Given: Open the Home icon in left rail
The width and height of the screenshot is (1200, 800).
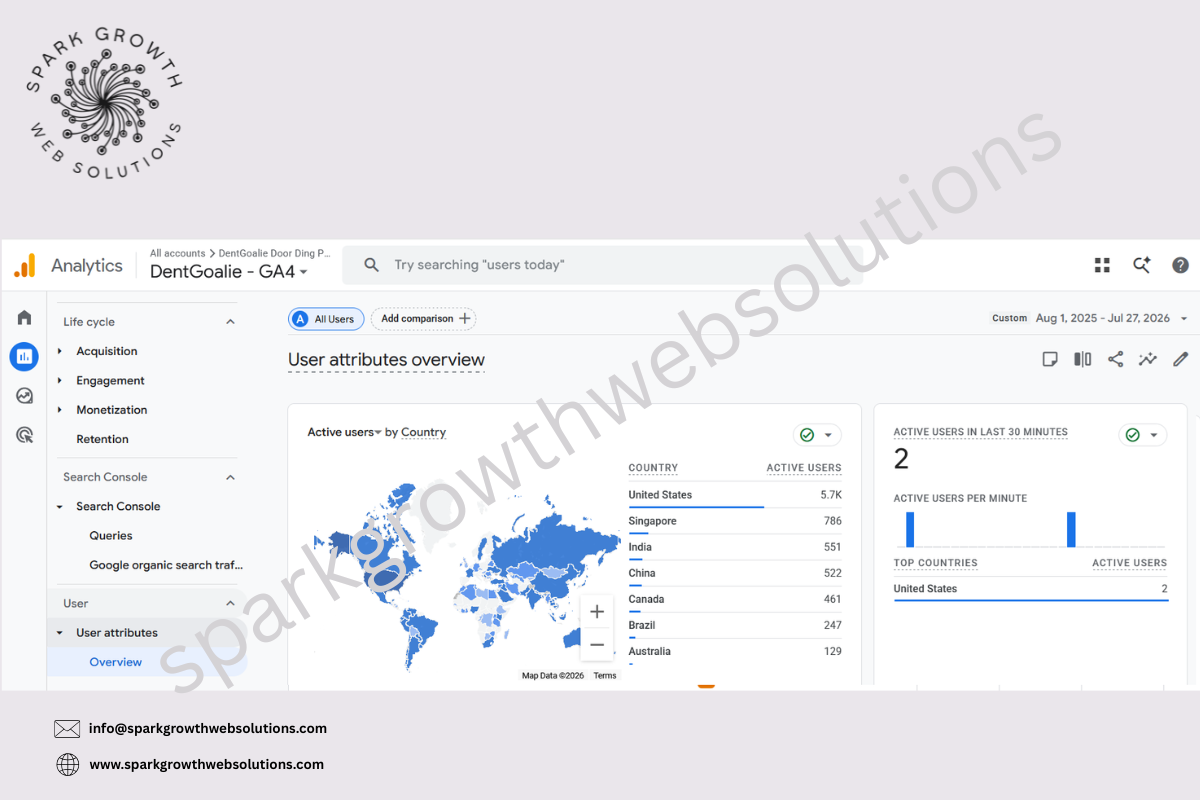Looking at the screenshot, I should coord(24,318).
